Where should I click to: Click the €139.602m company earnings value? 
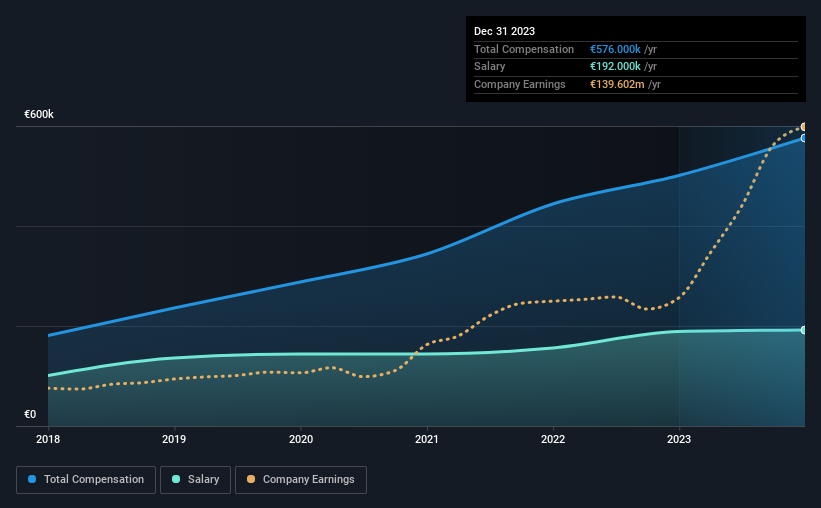[617, 84]
